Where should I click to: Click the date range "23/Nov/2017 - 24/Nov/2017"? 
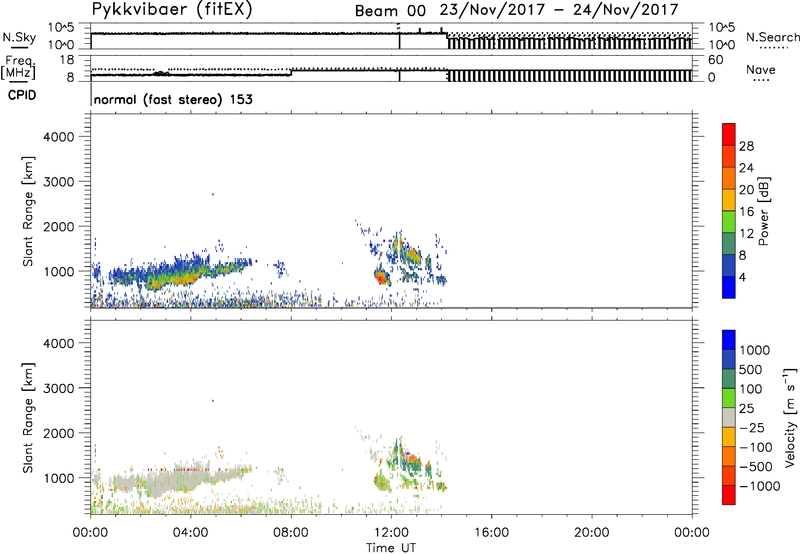click(559, 10)
